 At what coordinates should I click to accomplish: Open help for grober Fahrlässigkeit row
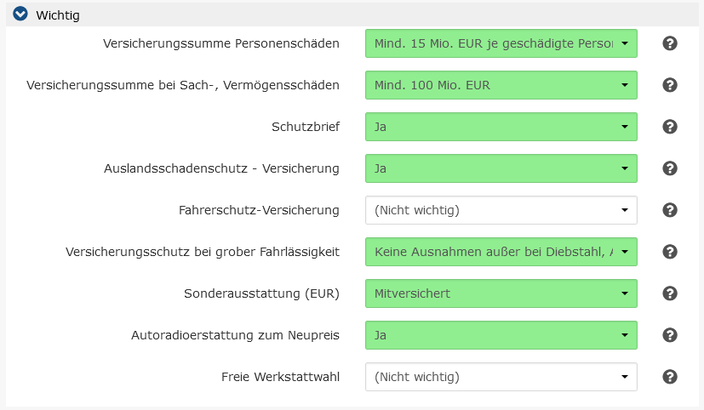670,252
